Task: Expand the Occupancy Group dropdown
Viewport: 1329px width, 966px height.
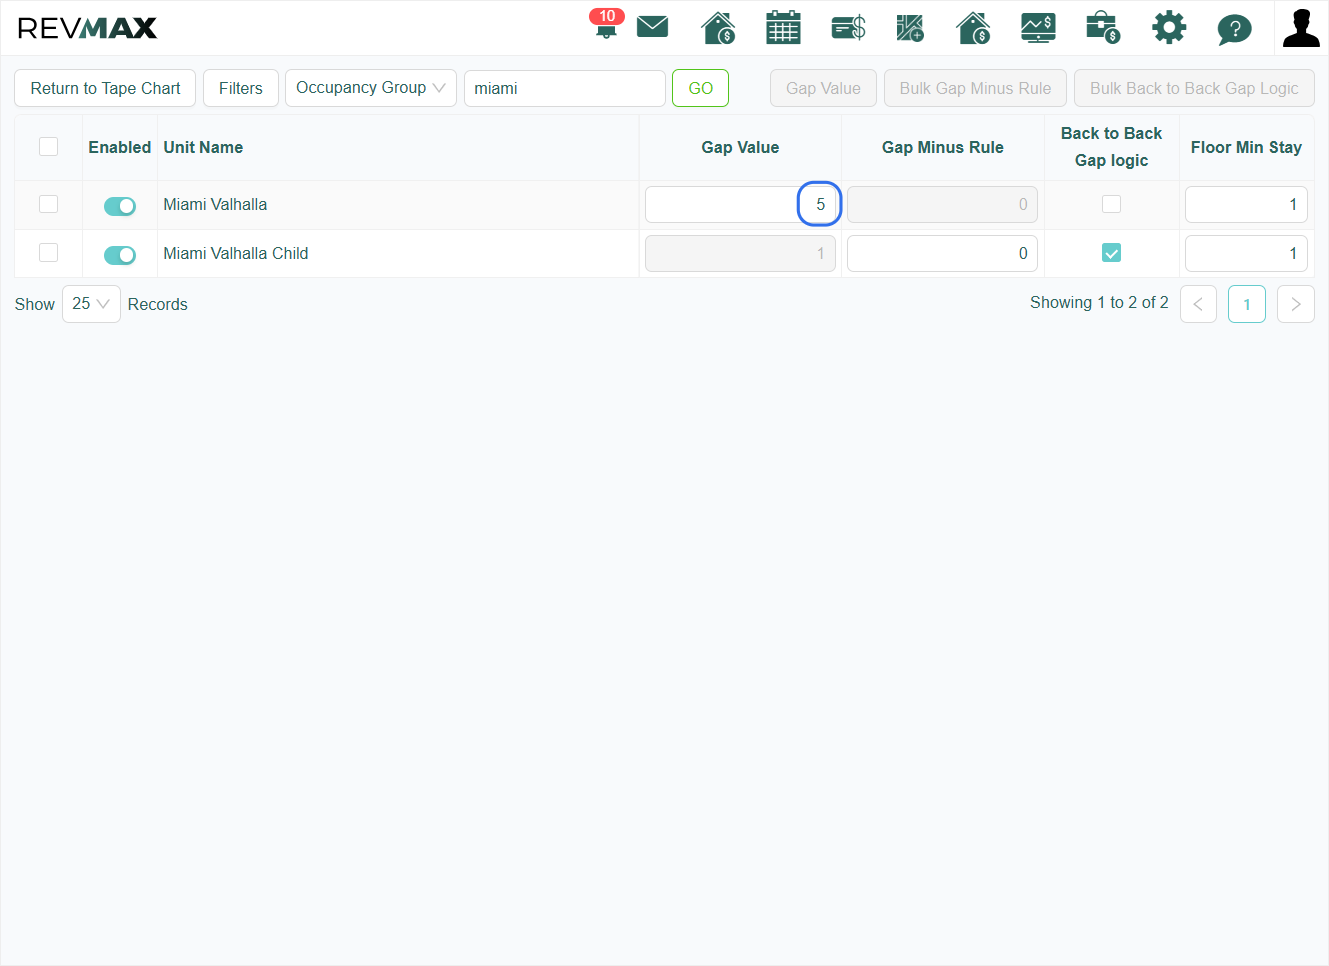Action: coord(371,88)
